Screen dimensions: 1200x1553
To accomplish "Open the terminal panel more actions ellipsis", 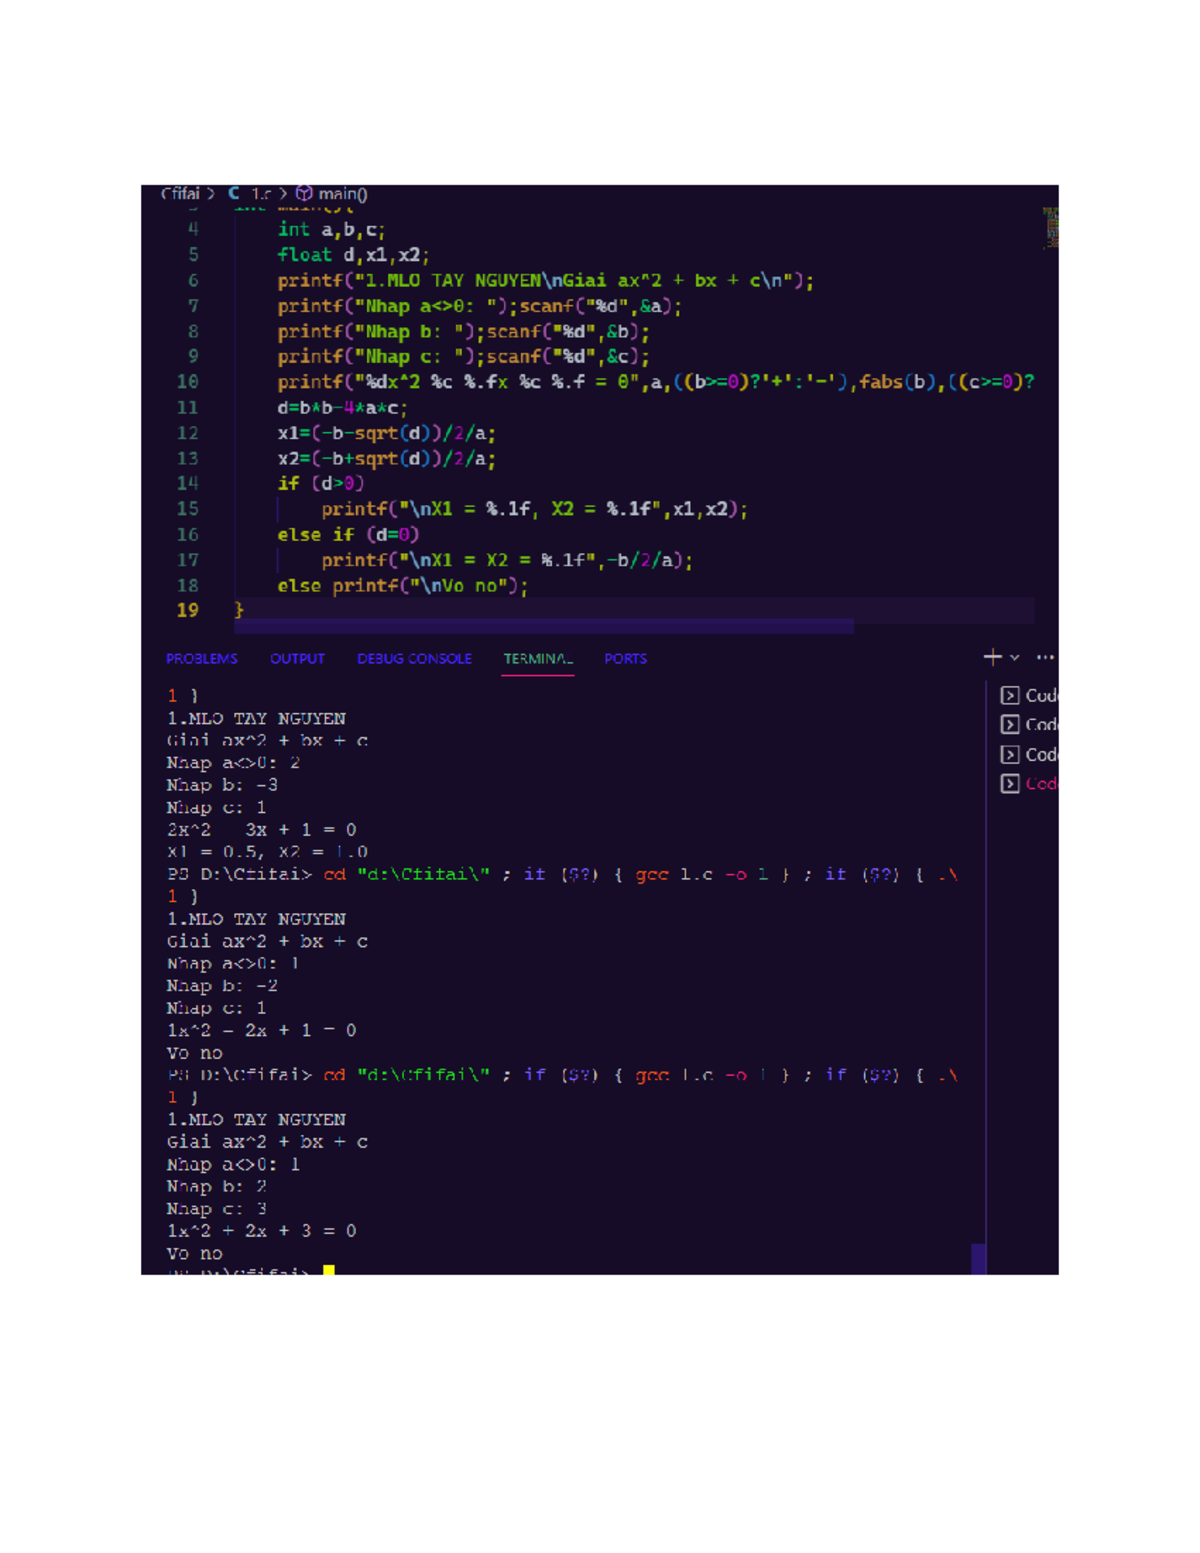I will point(1045,657).
